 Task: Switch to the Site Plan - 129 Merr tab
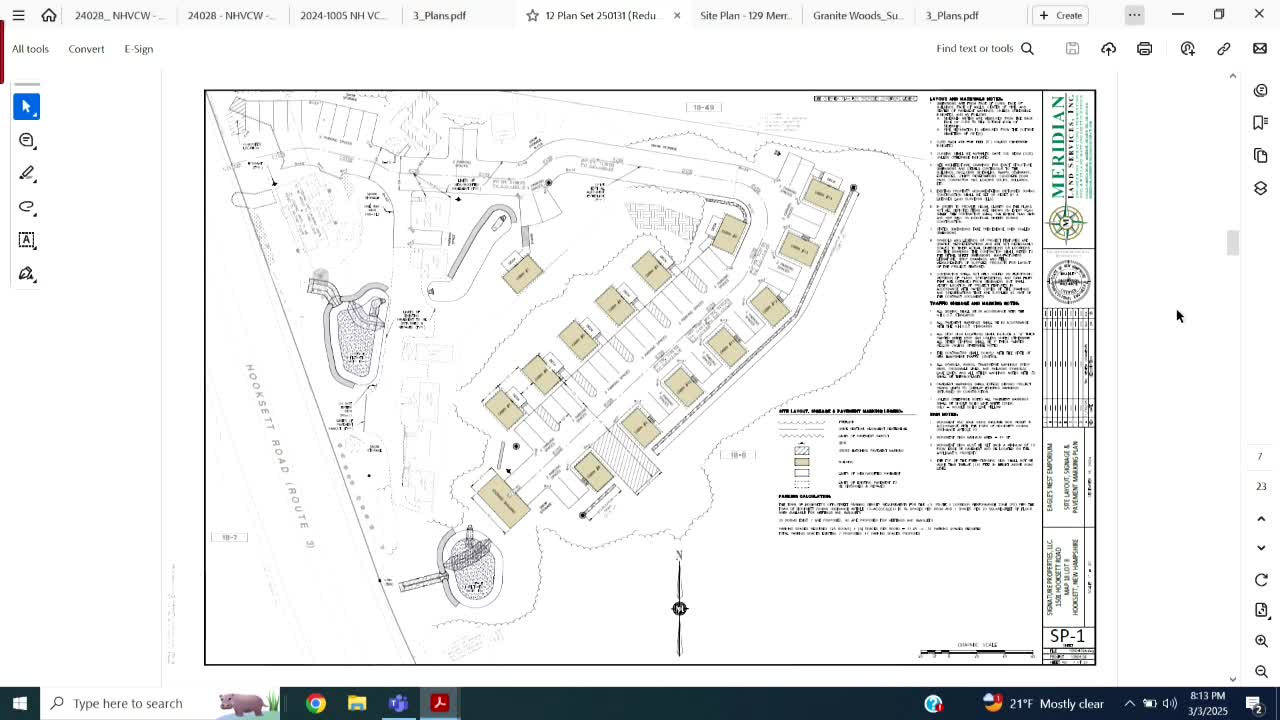[745, 15]
